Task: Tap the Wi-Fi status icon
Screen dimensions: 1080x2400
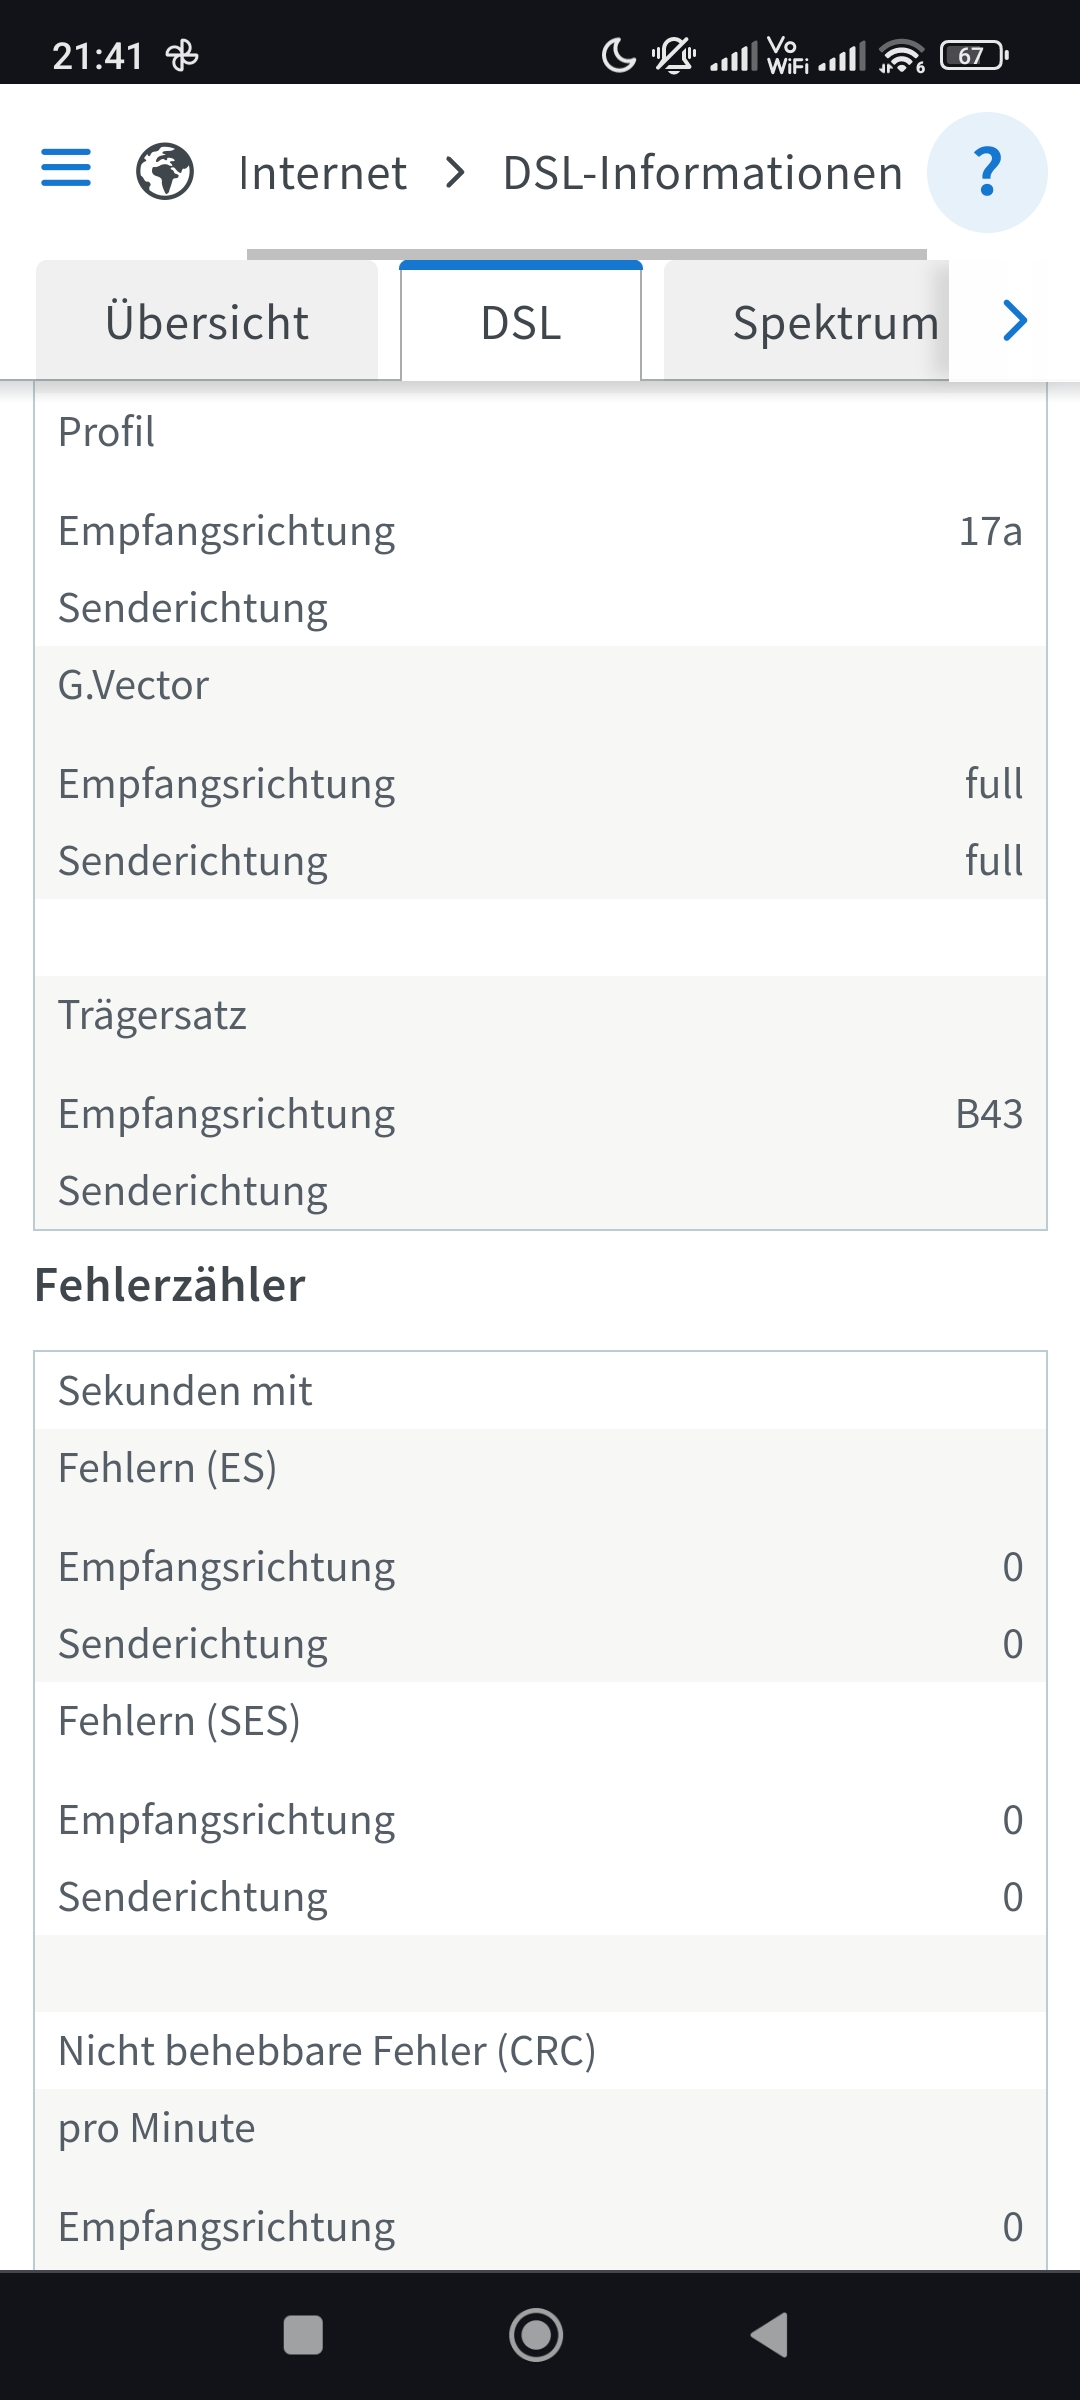Action: click(901, 56)
